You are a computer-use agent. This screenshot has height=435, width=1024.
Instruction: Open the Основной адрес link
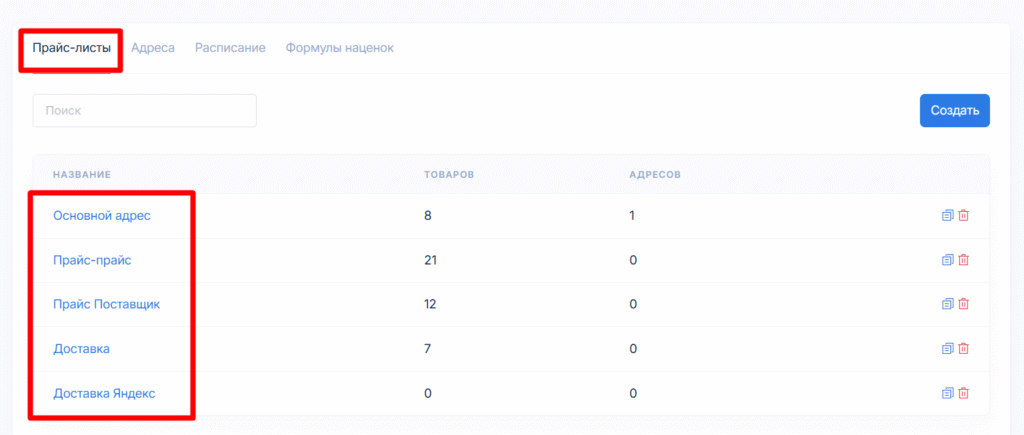102,215
